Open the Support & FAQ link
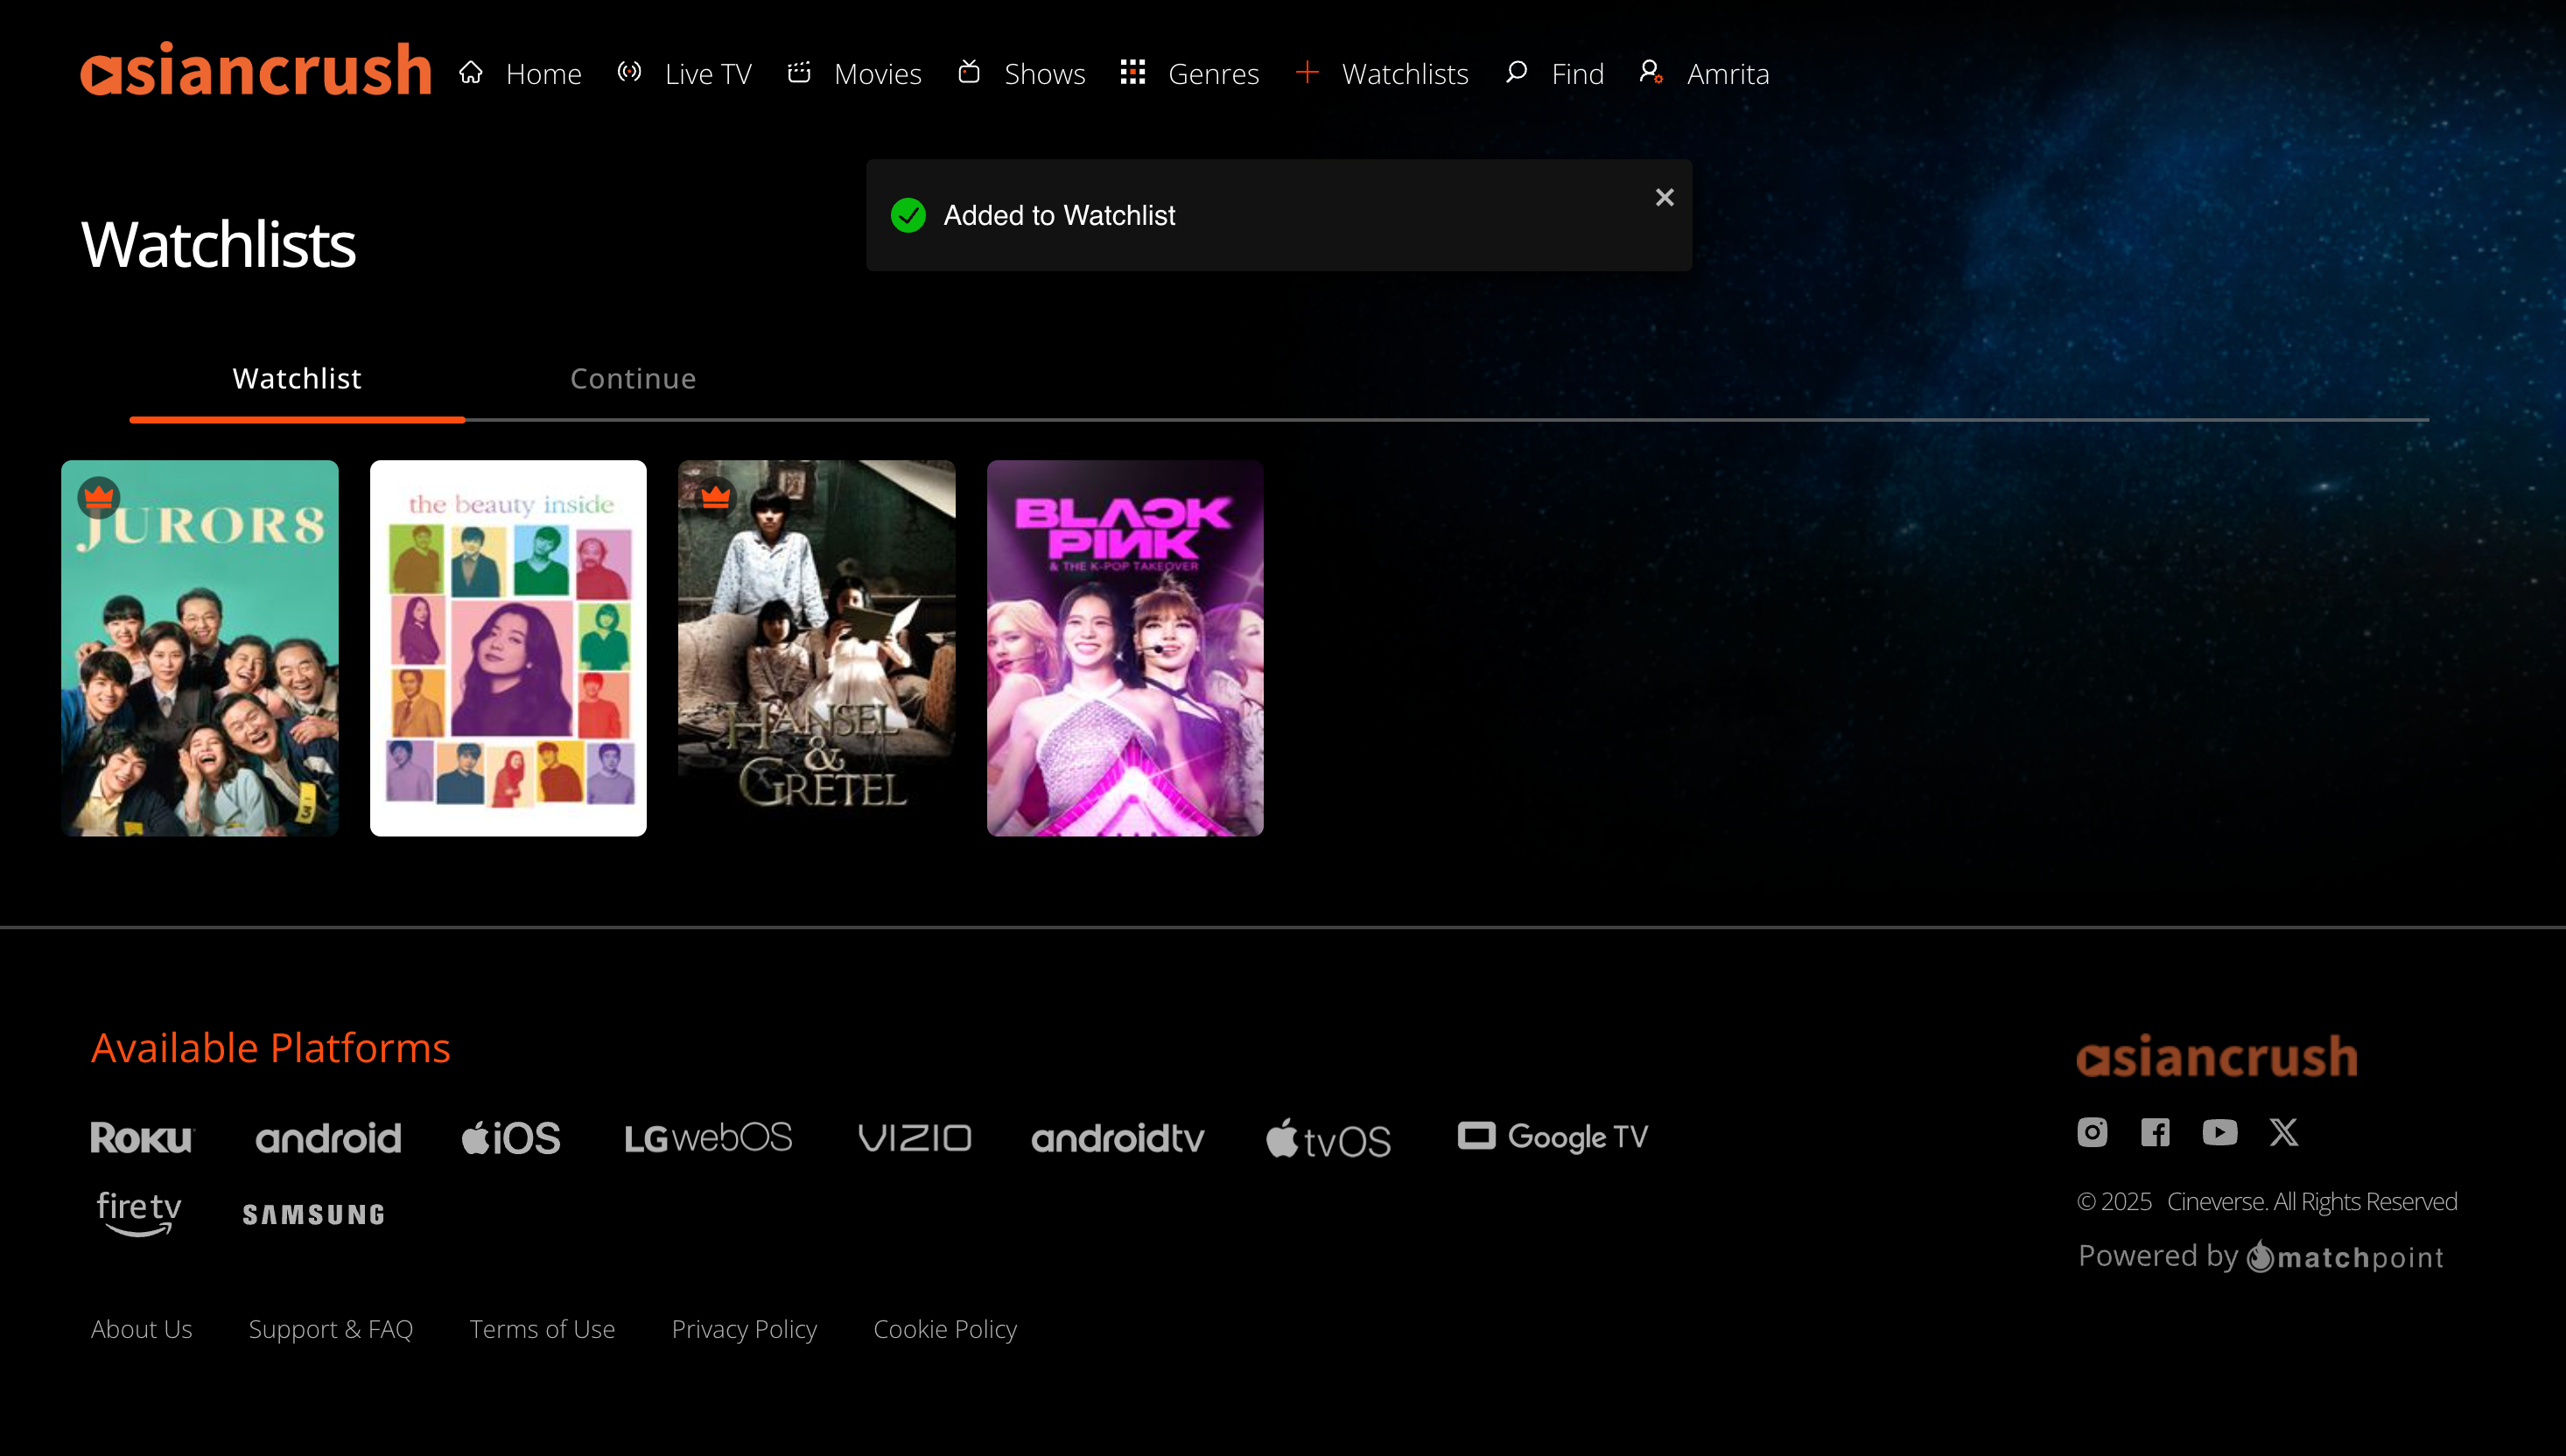The height and width of the screenshot is (1456, 2566). [331, 1329]
